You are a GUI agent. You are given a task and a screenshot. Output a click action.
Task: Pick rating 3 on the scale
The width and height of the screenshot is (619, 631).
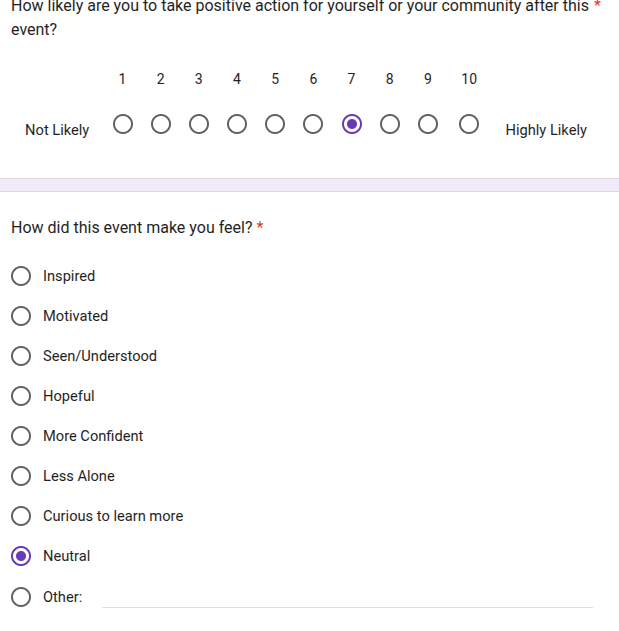(x=199, y=125)
